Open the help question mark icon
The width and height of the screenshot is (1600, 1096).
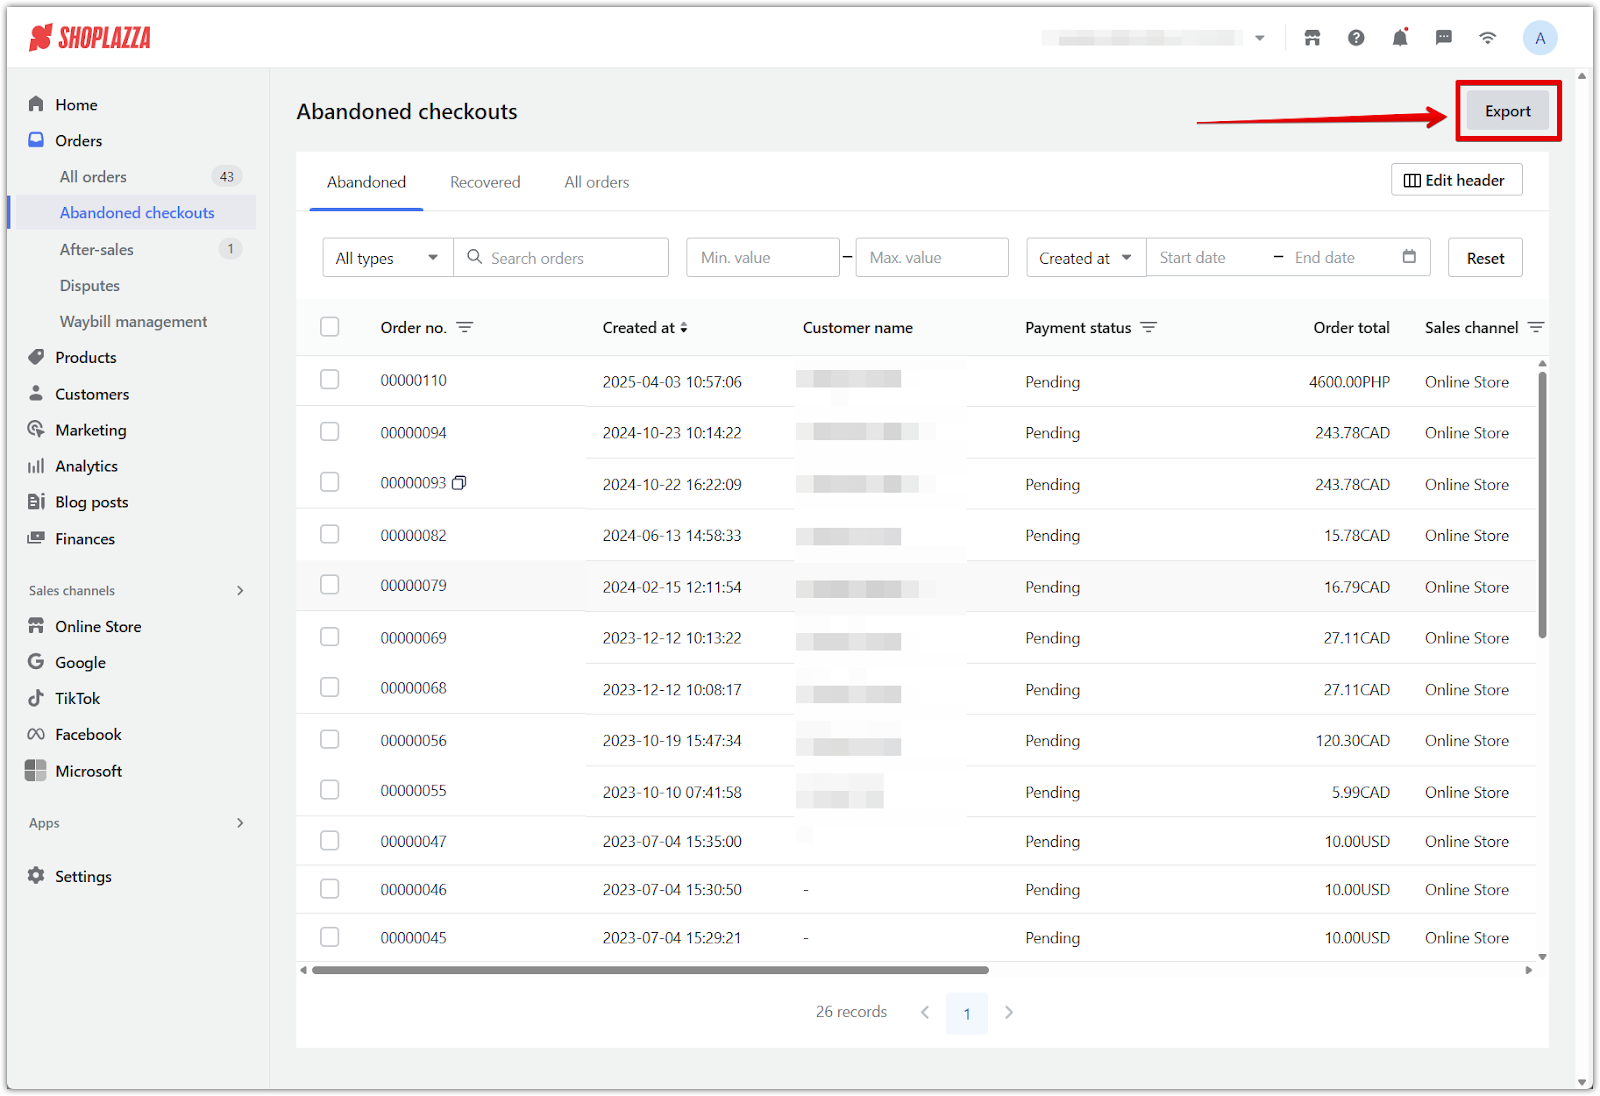coord(1356,38)
